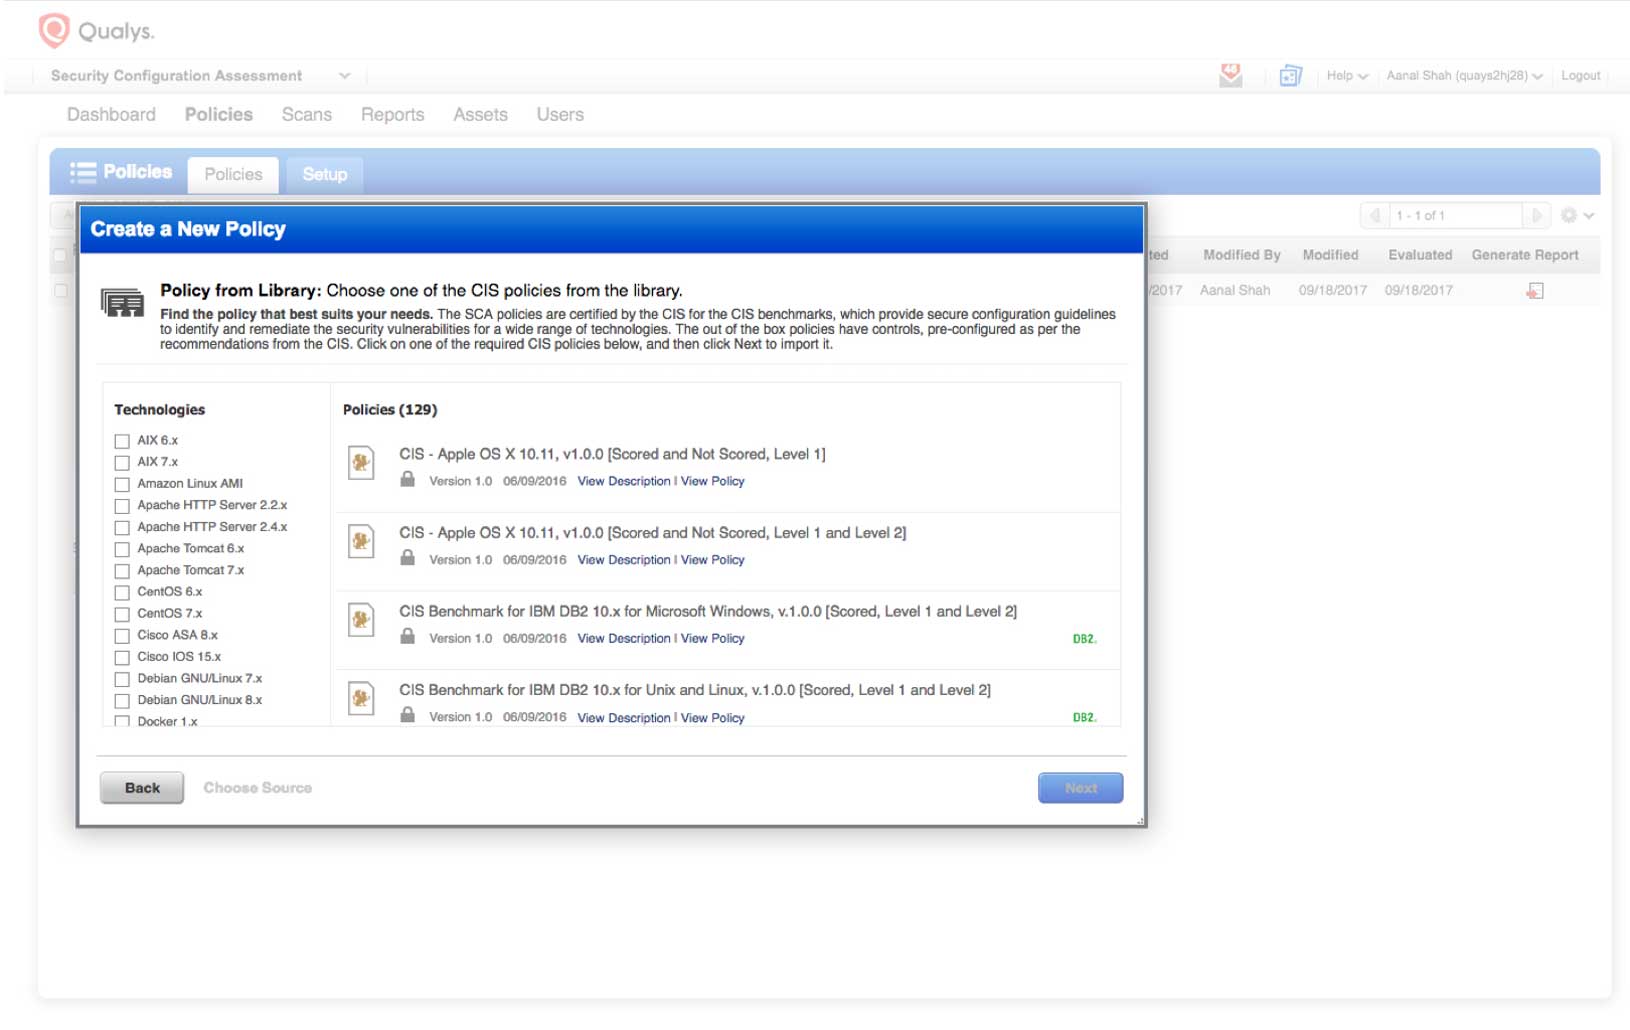
Task: Open View Description for Apple OS X Level 1
Action: 624,481
